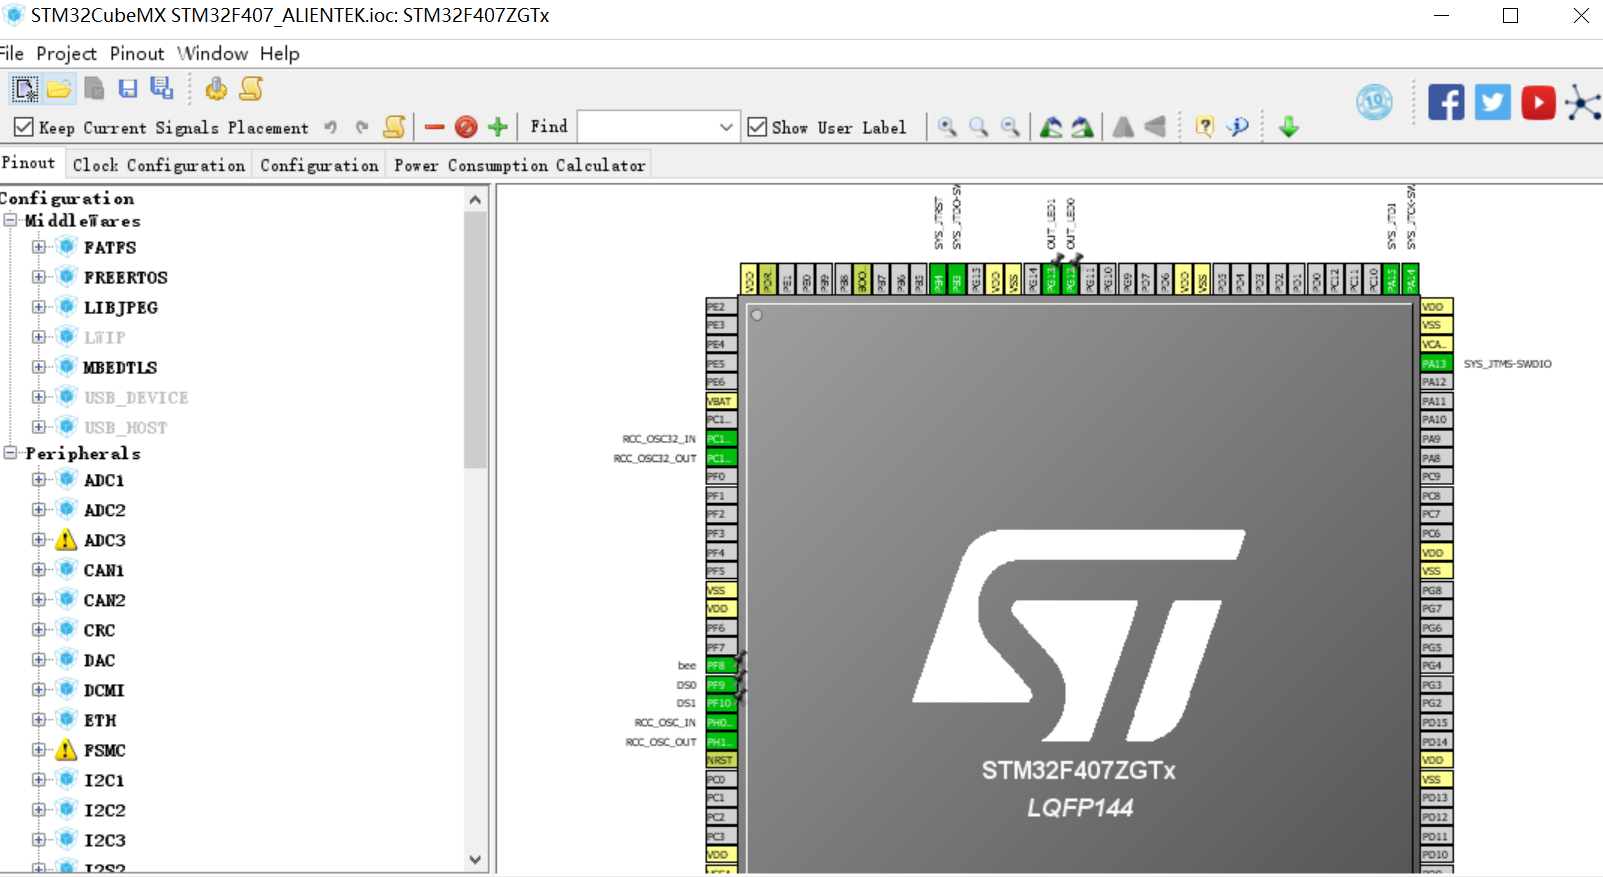The image size is (1603, 877).
Task: Open the YouTube link icon
Action: (x=1539, y=102)
